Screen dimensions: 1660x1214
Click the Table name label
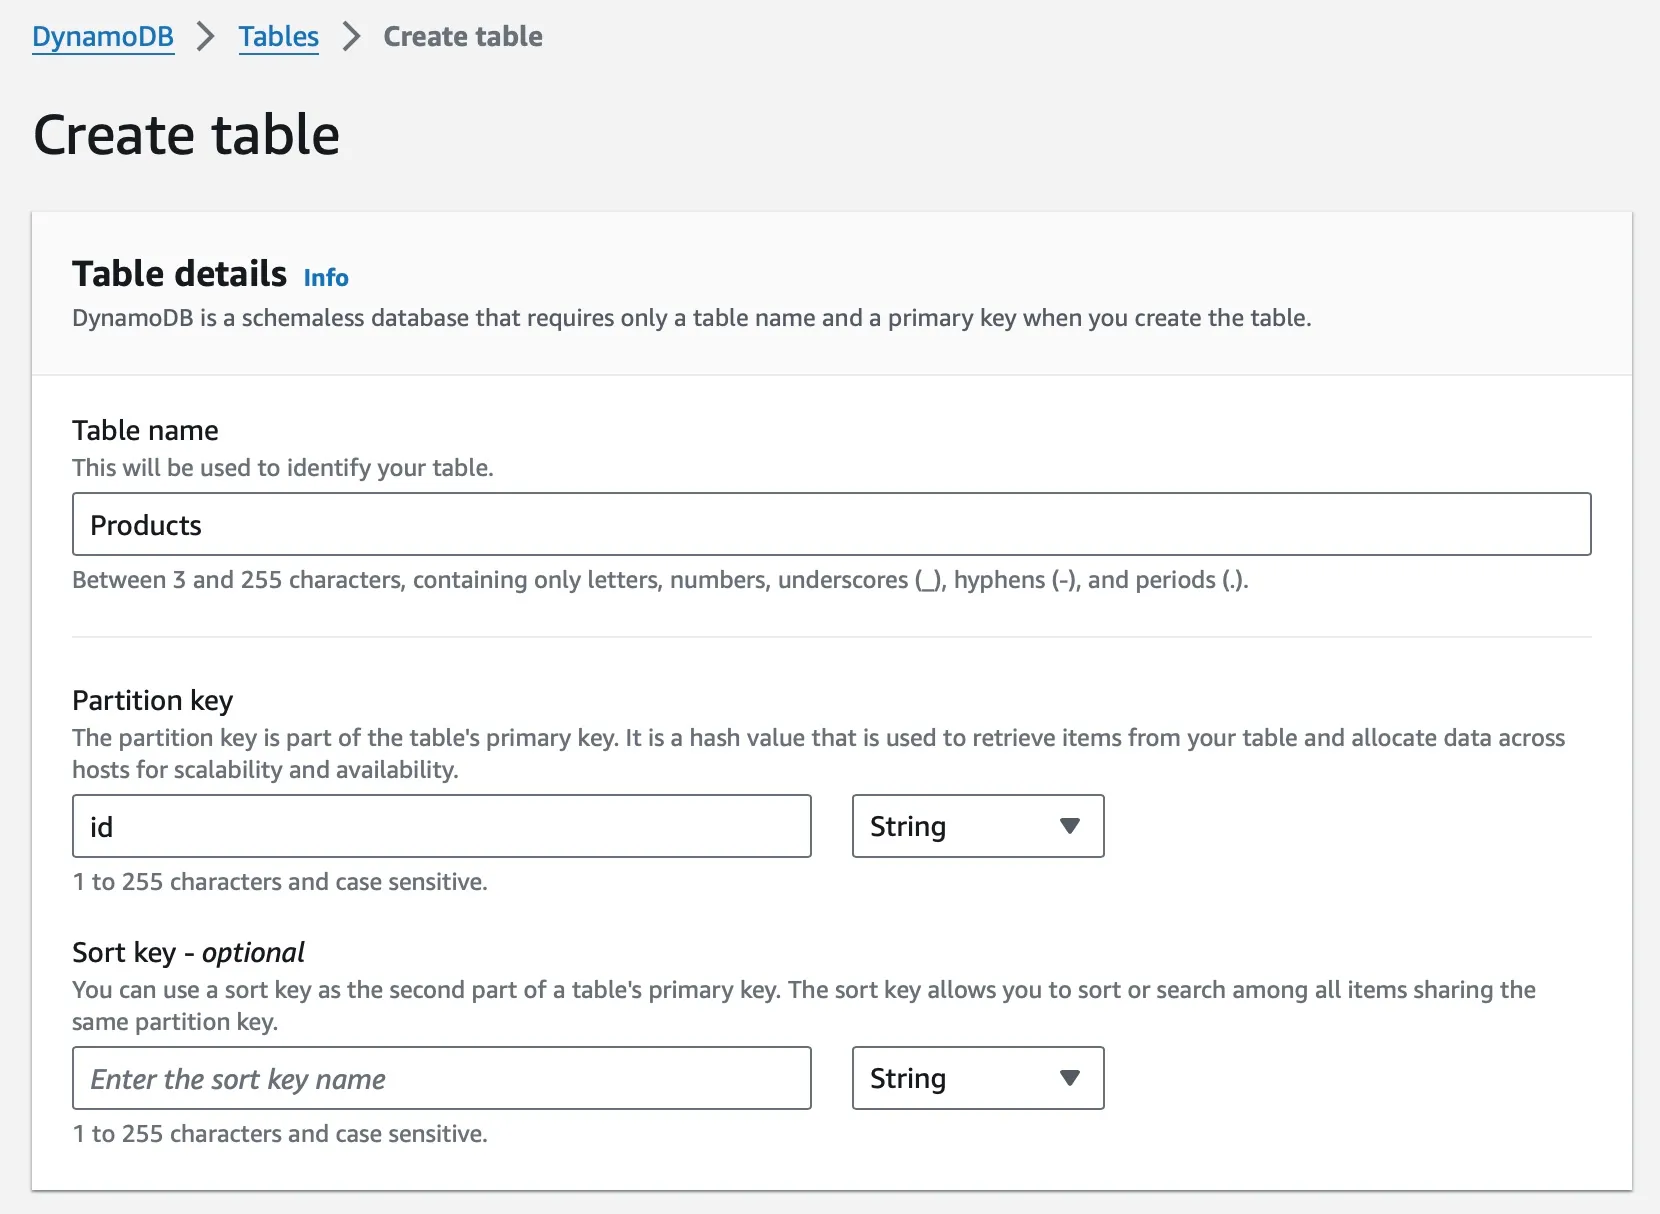[x=145, y=430]
